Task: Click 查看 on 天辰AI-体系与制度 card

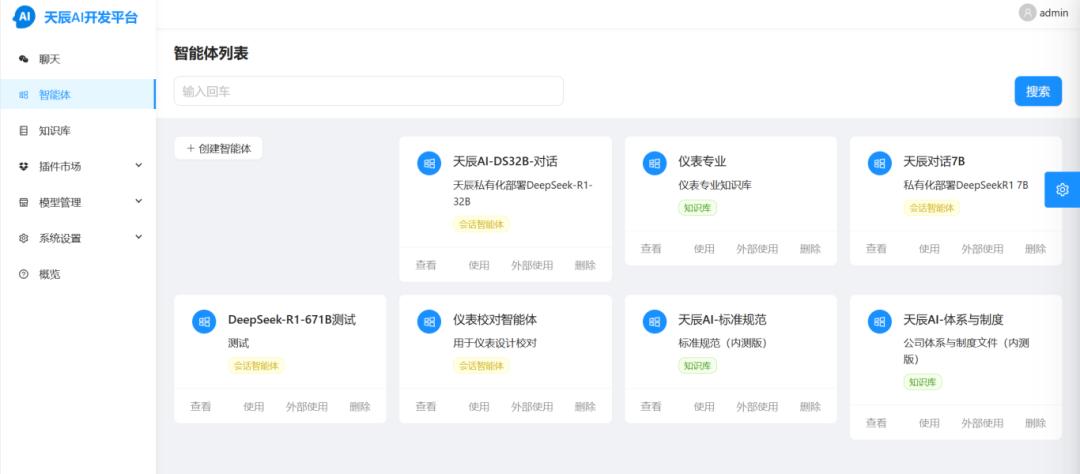Action: (x=876, y=423)
